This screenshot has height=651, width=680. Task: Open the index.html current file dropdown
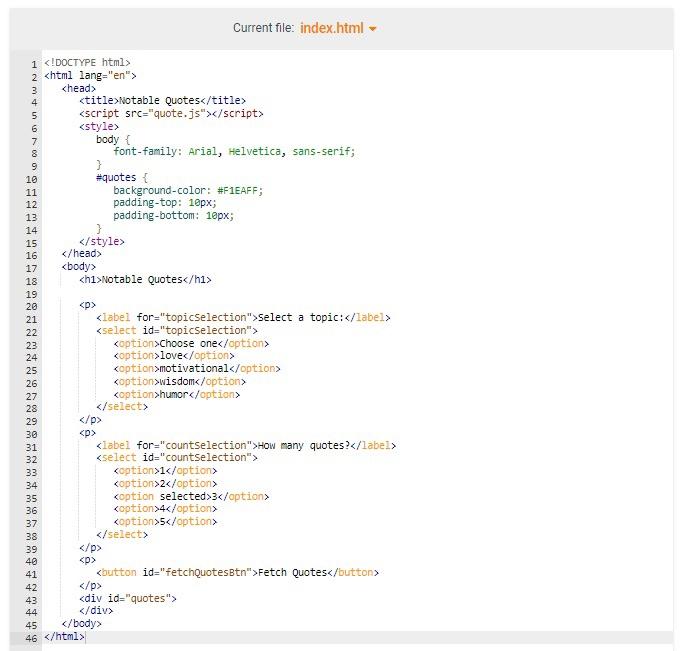[338, 28]
